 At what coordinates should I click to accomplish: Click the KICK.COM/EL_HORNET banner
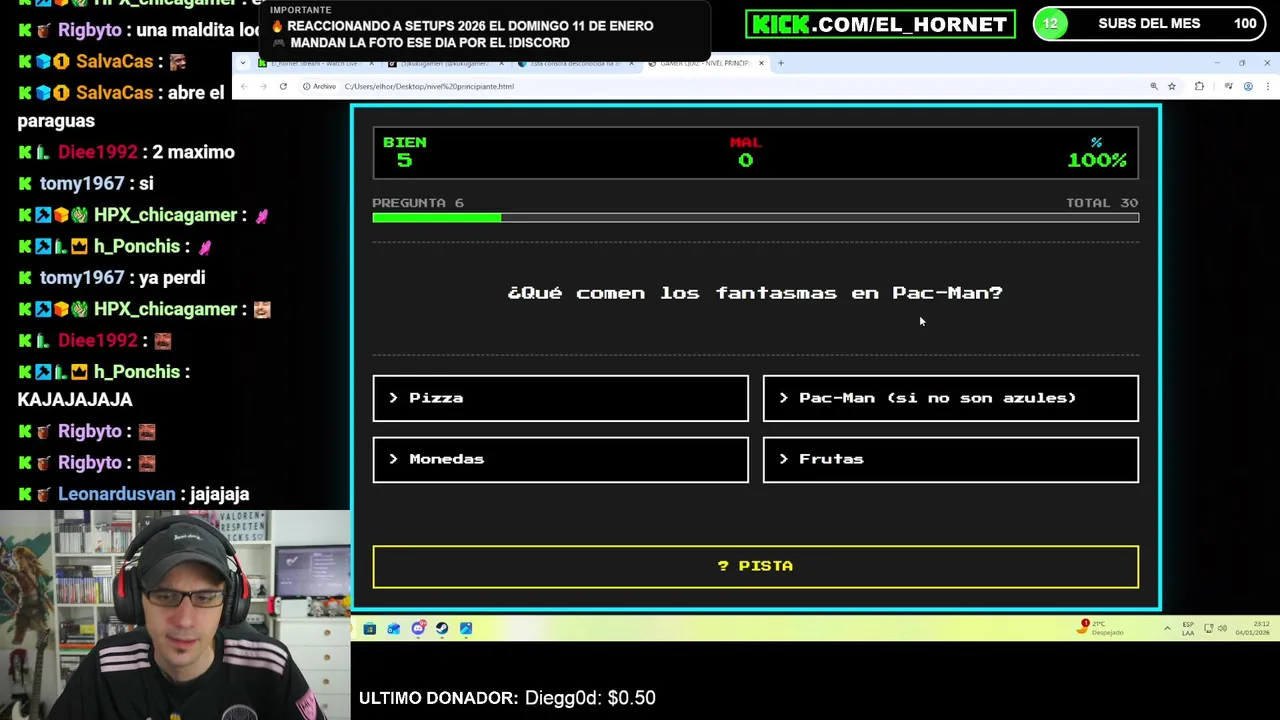880,24
